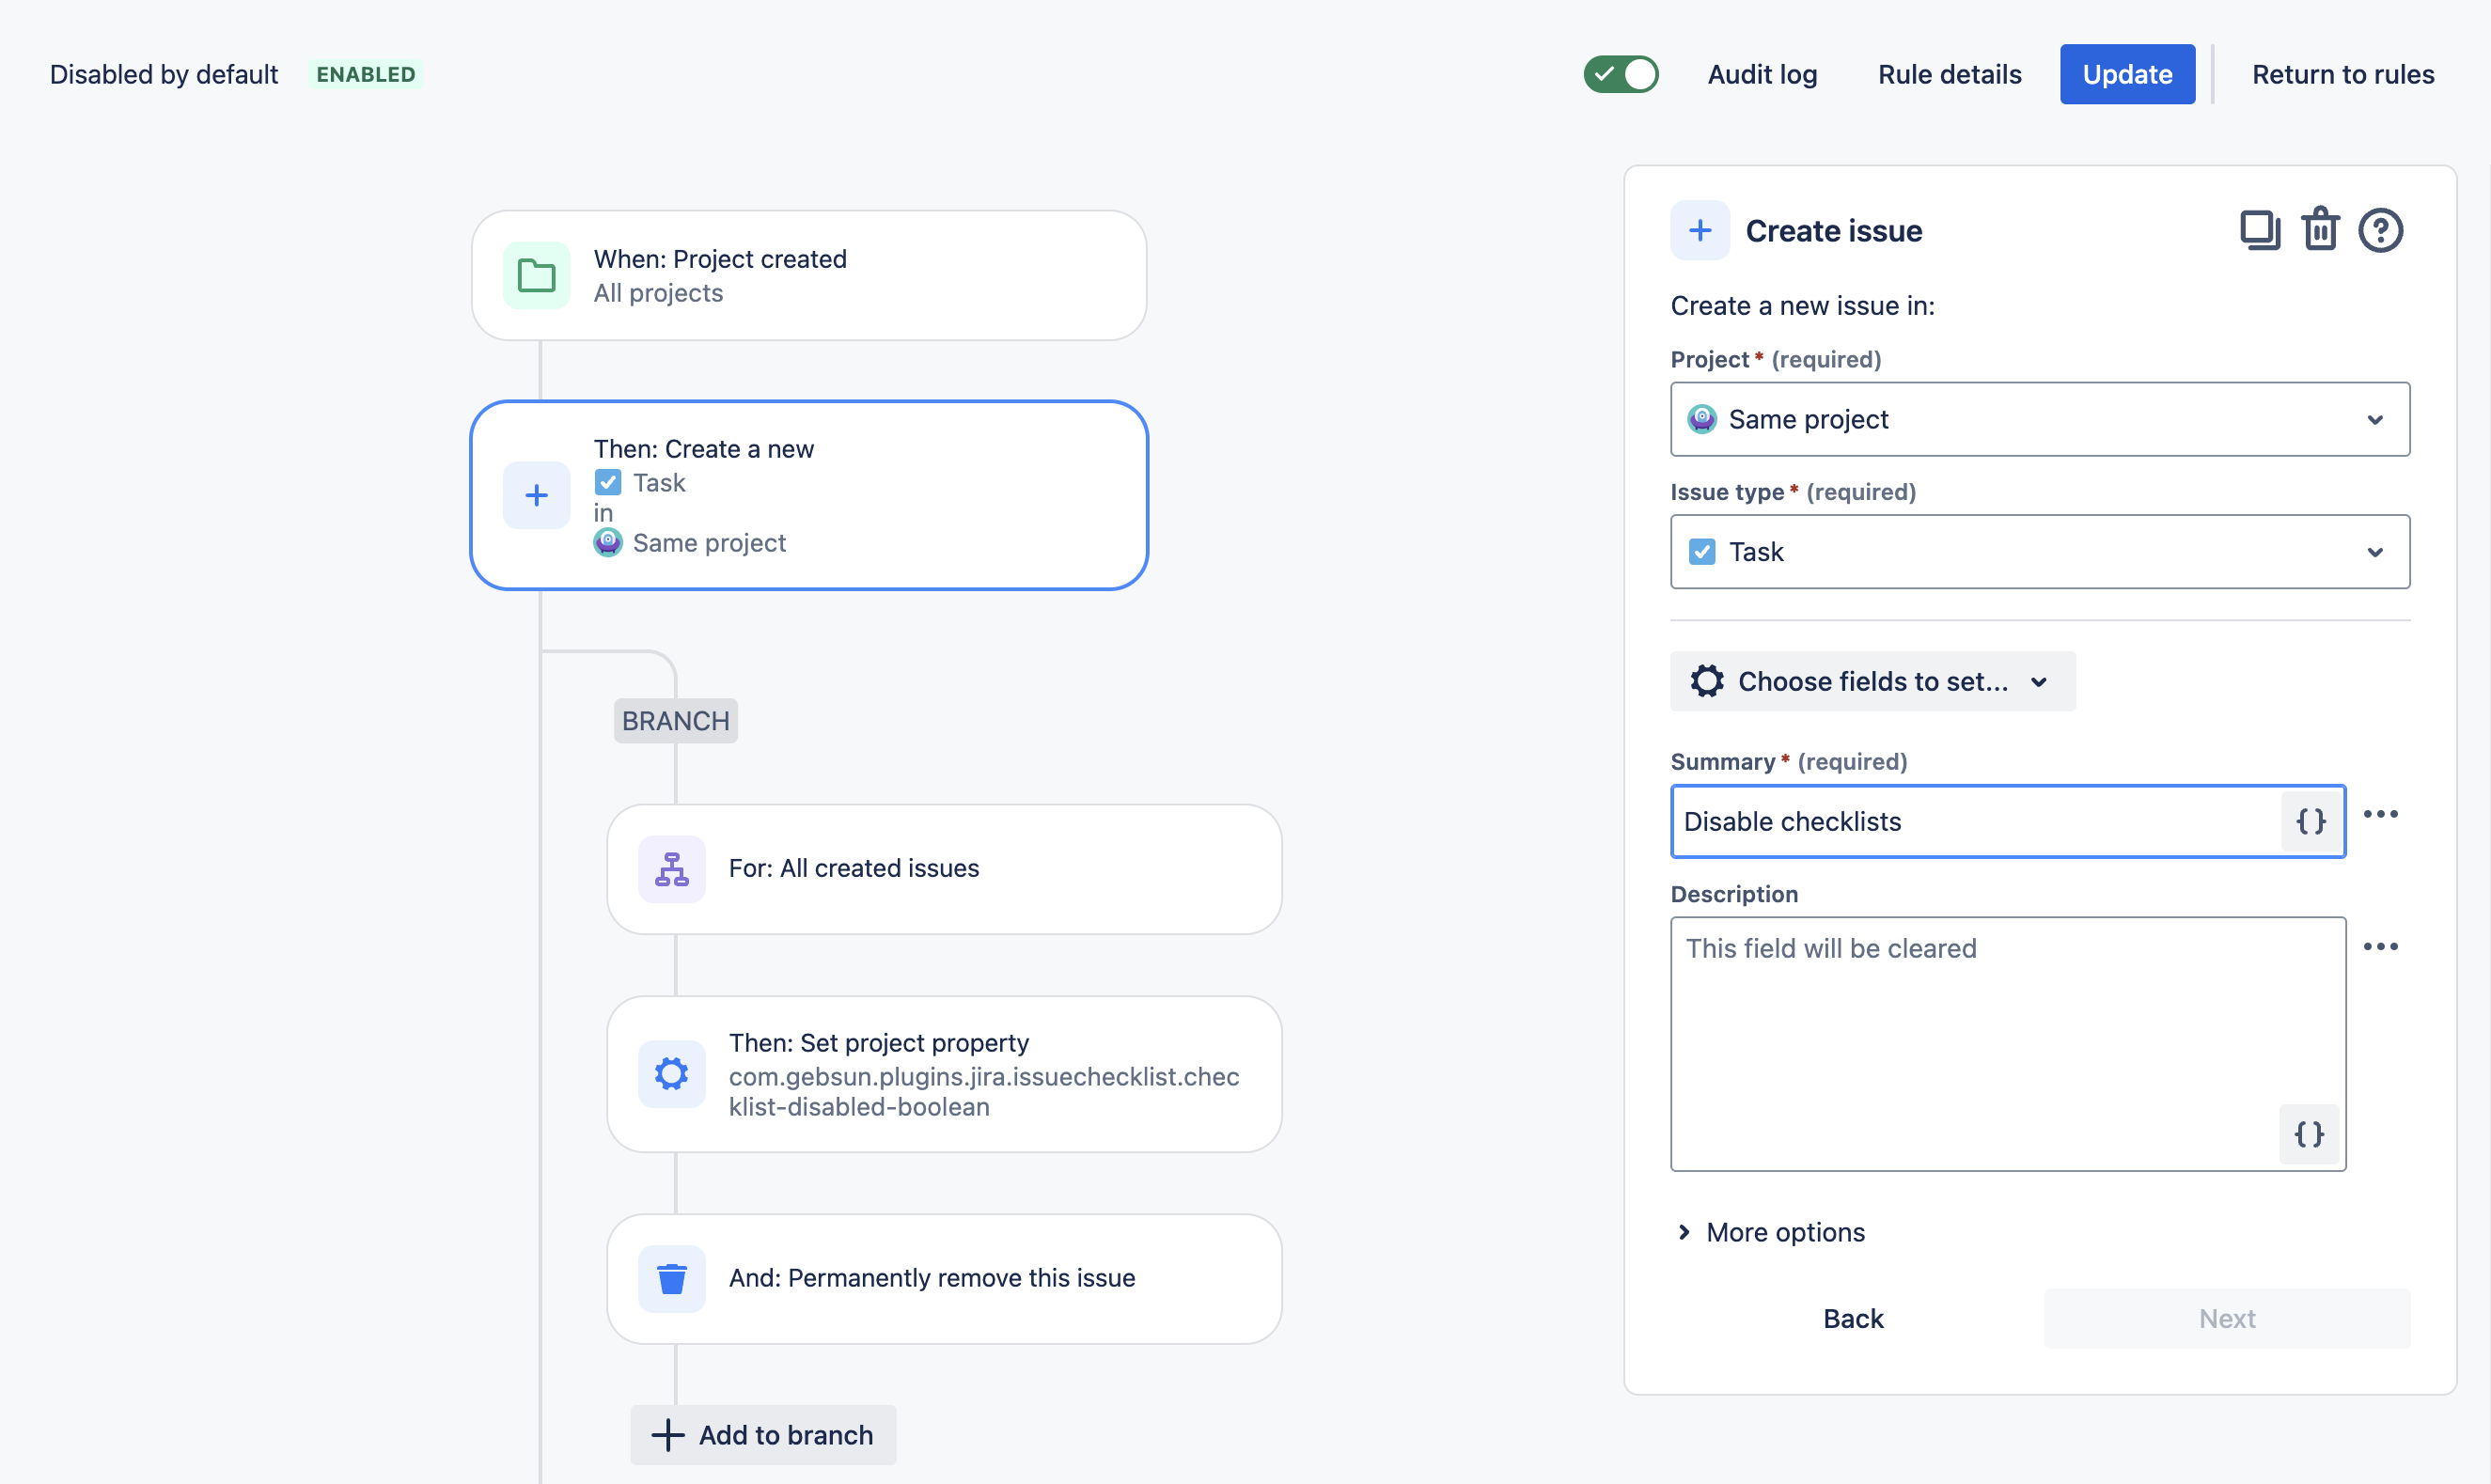Click the trash icon in Create issue panel

coord(2320,230)
